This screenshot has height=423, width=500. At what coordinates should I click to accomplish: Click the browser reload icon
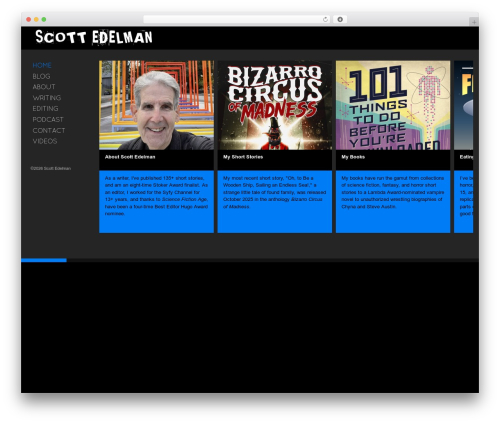[x=325, y=19]
